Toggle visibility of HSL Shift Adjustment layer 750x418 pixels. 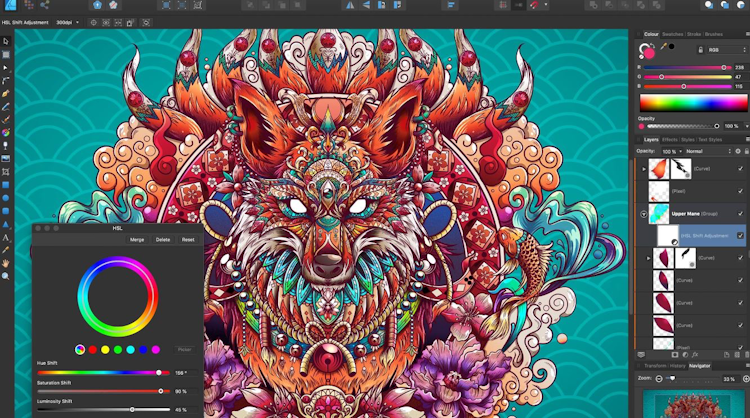click(x=740, y=235)
